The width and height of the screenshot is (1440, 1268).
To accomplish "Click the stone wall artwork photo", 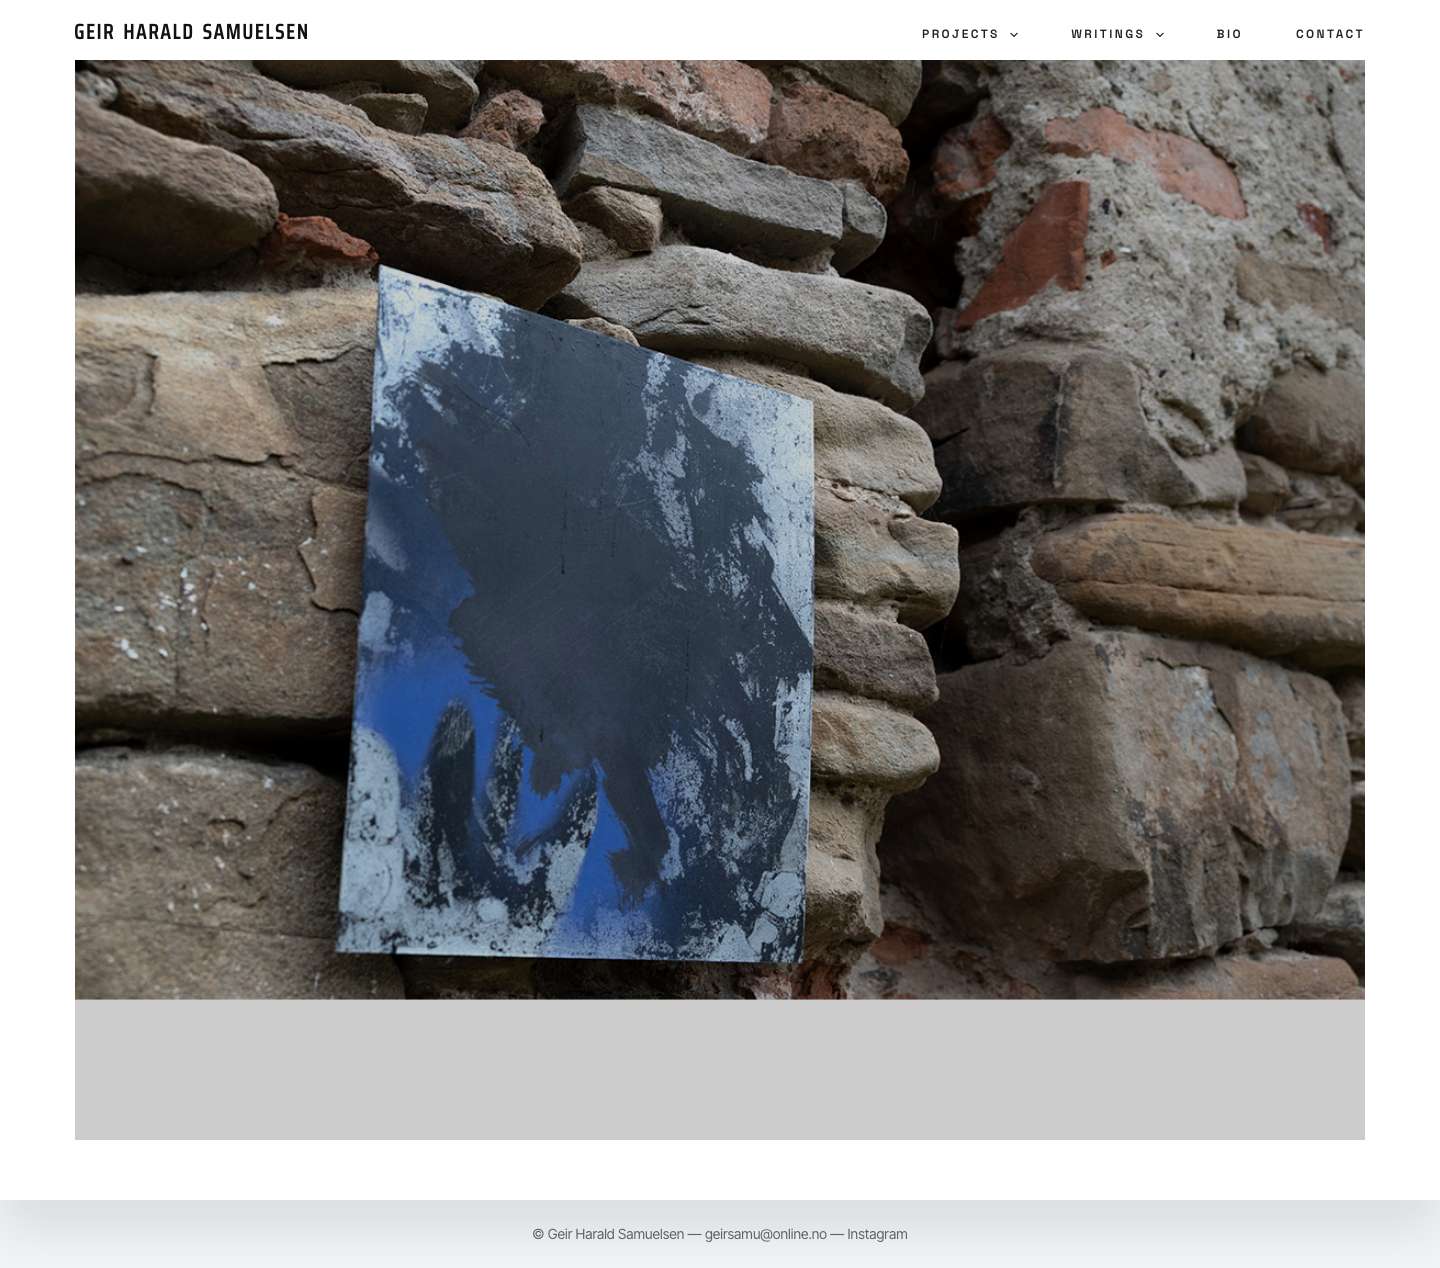I will pyautogui.click(x=719, y=528).
